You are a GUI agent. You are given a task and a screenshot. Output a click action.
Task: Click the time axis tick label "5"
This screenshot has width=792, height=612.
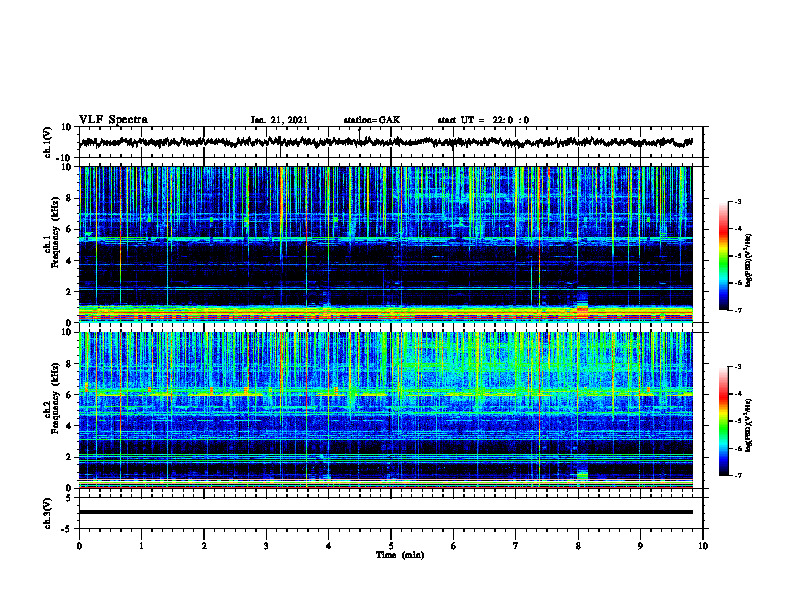(391, 546)
